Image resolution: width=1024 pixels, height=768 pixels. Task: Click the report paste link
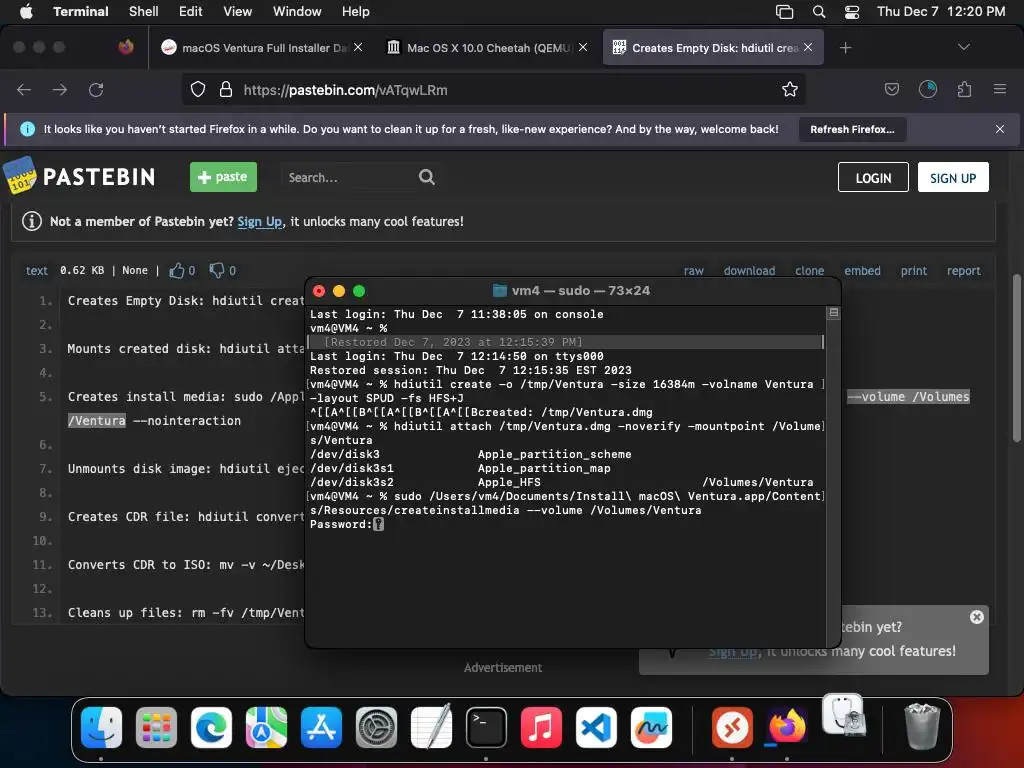click(x=963, y=270)
